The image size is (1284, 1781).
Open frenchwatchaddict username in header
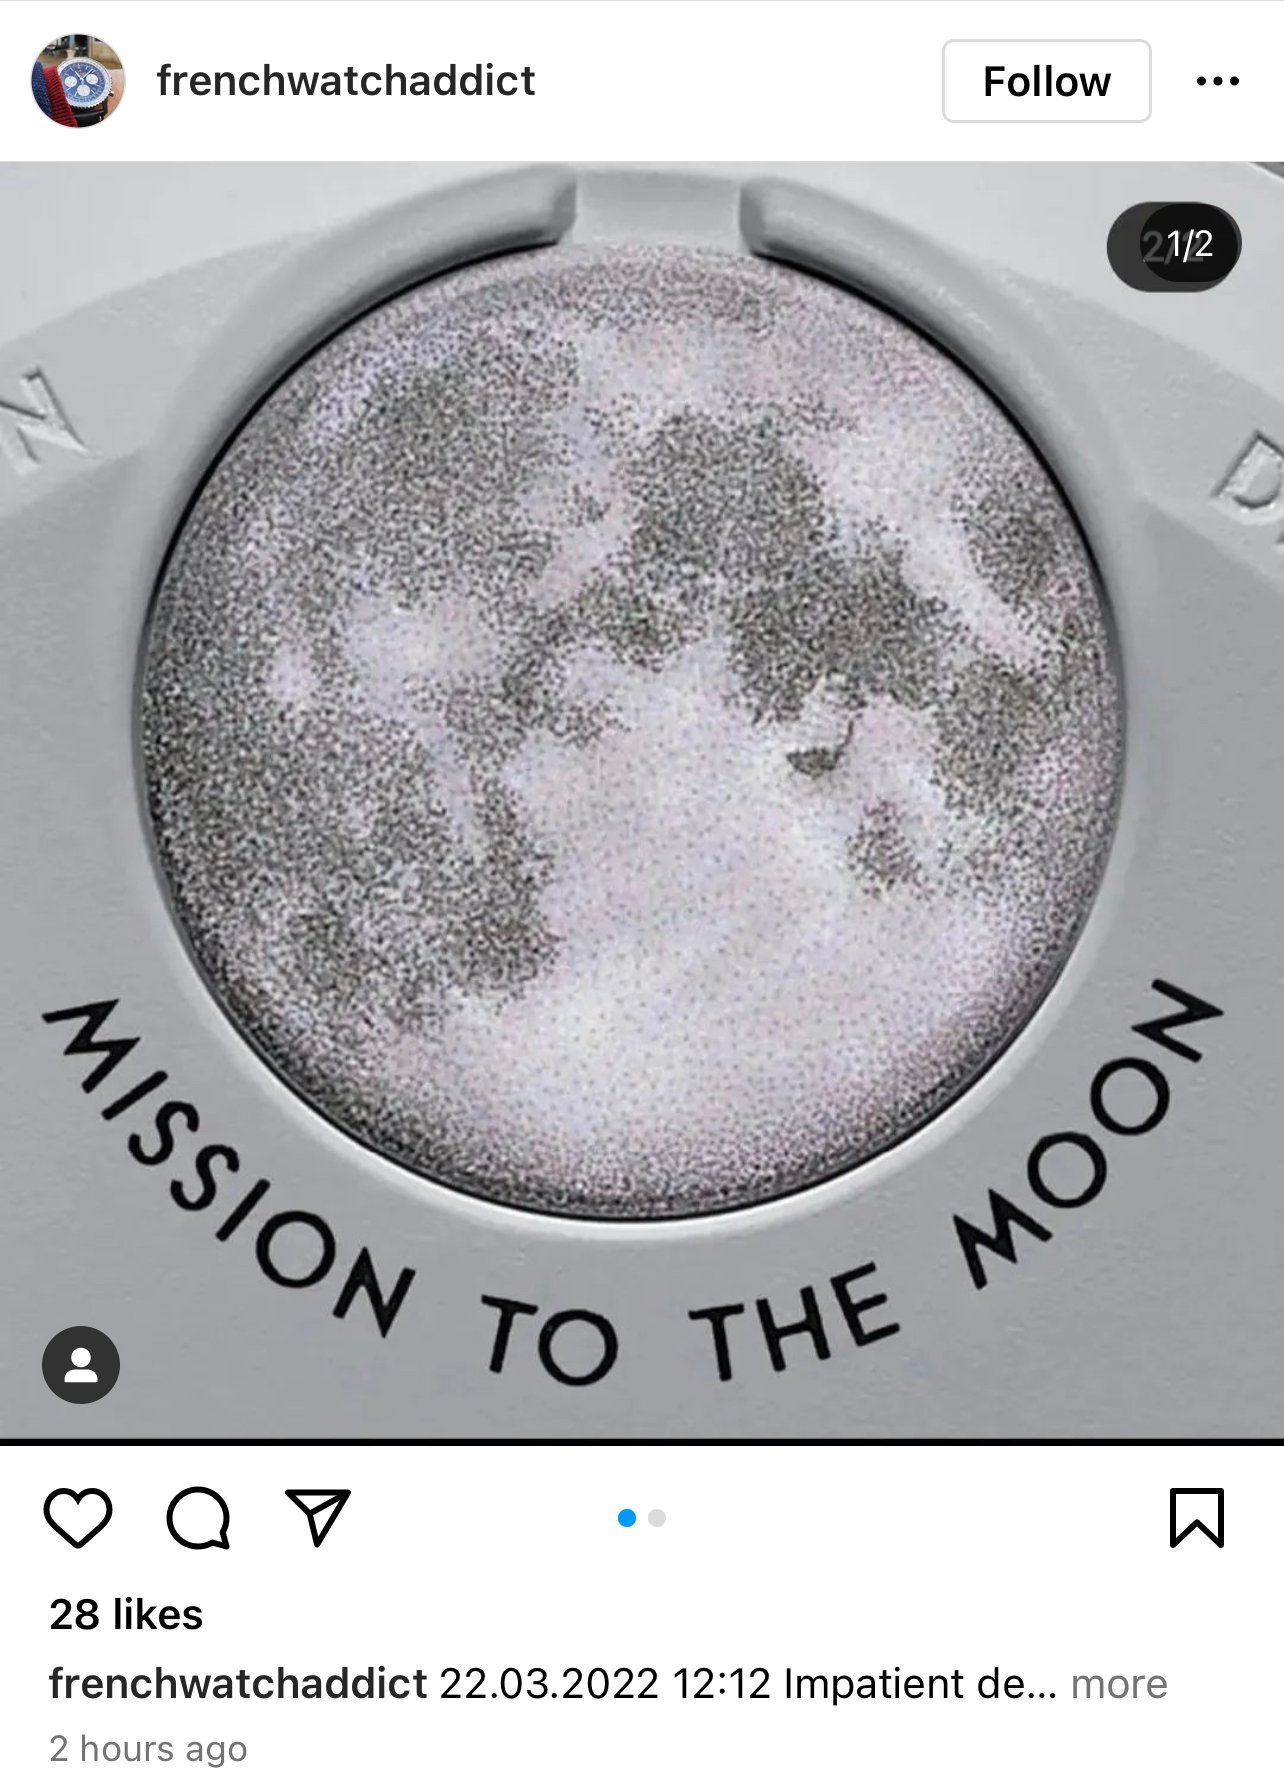point(346,81)
